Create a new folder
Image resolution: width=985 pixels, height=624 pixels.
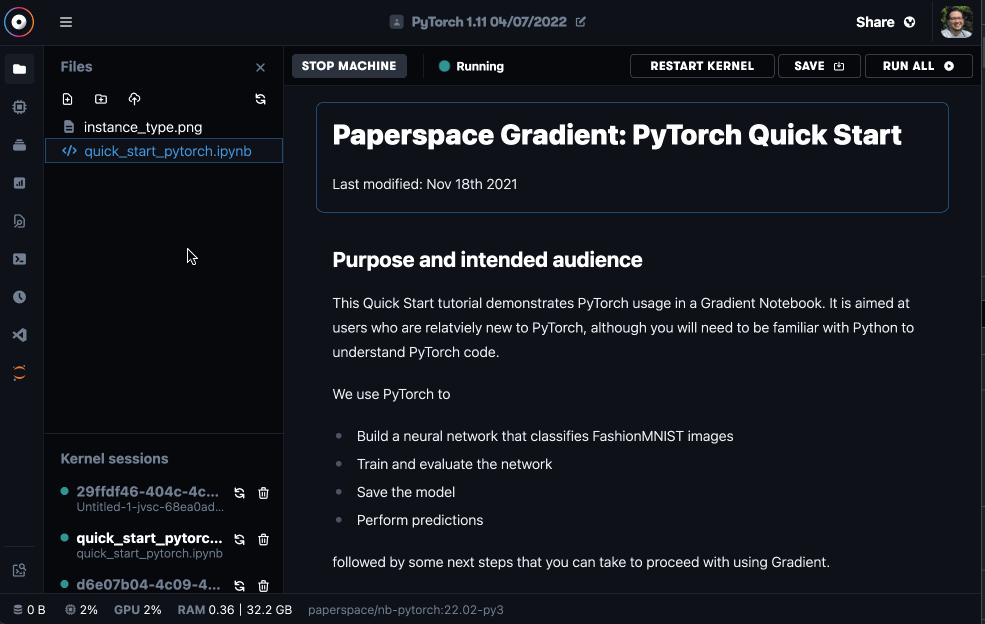(101, 99)
